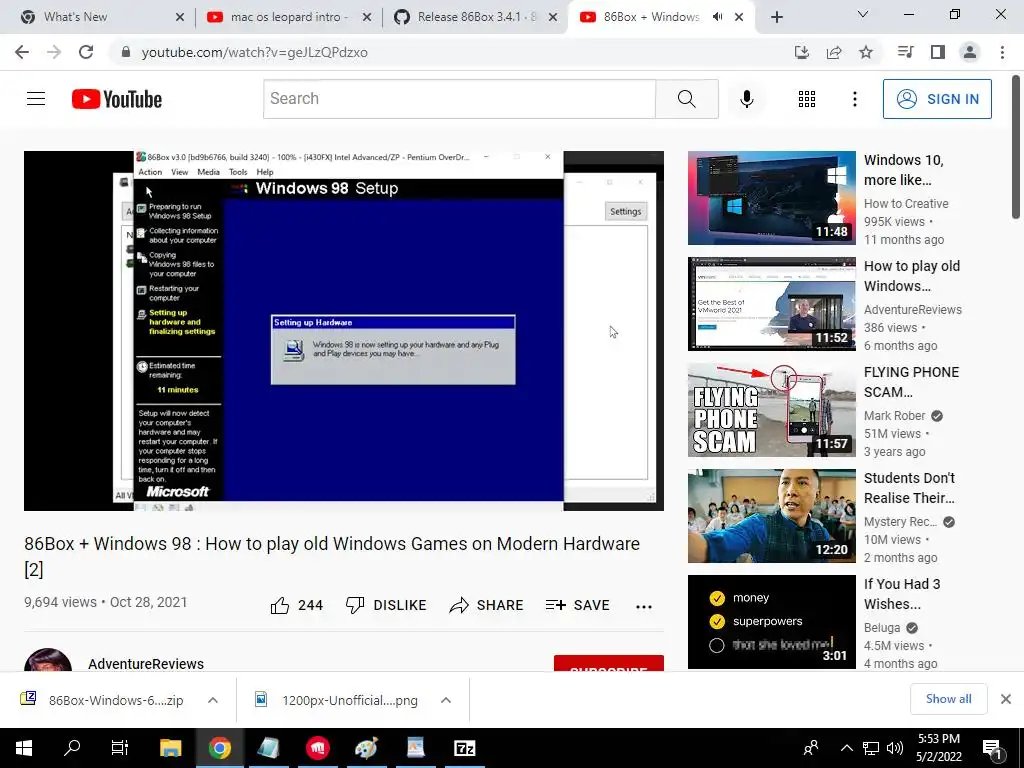Open the AdventureReviews channel name
This screenshot has height=768, width=1024.
coord(146,664)
